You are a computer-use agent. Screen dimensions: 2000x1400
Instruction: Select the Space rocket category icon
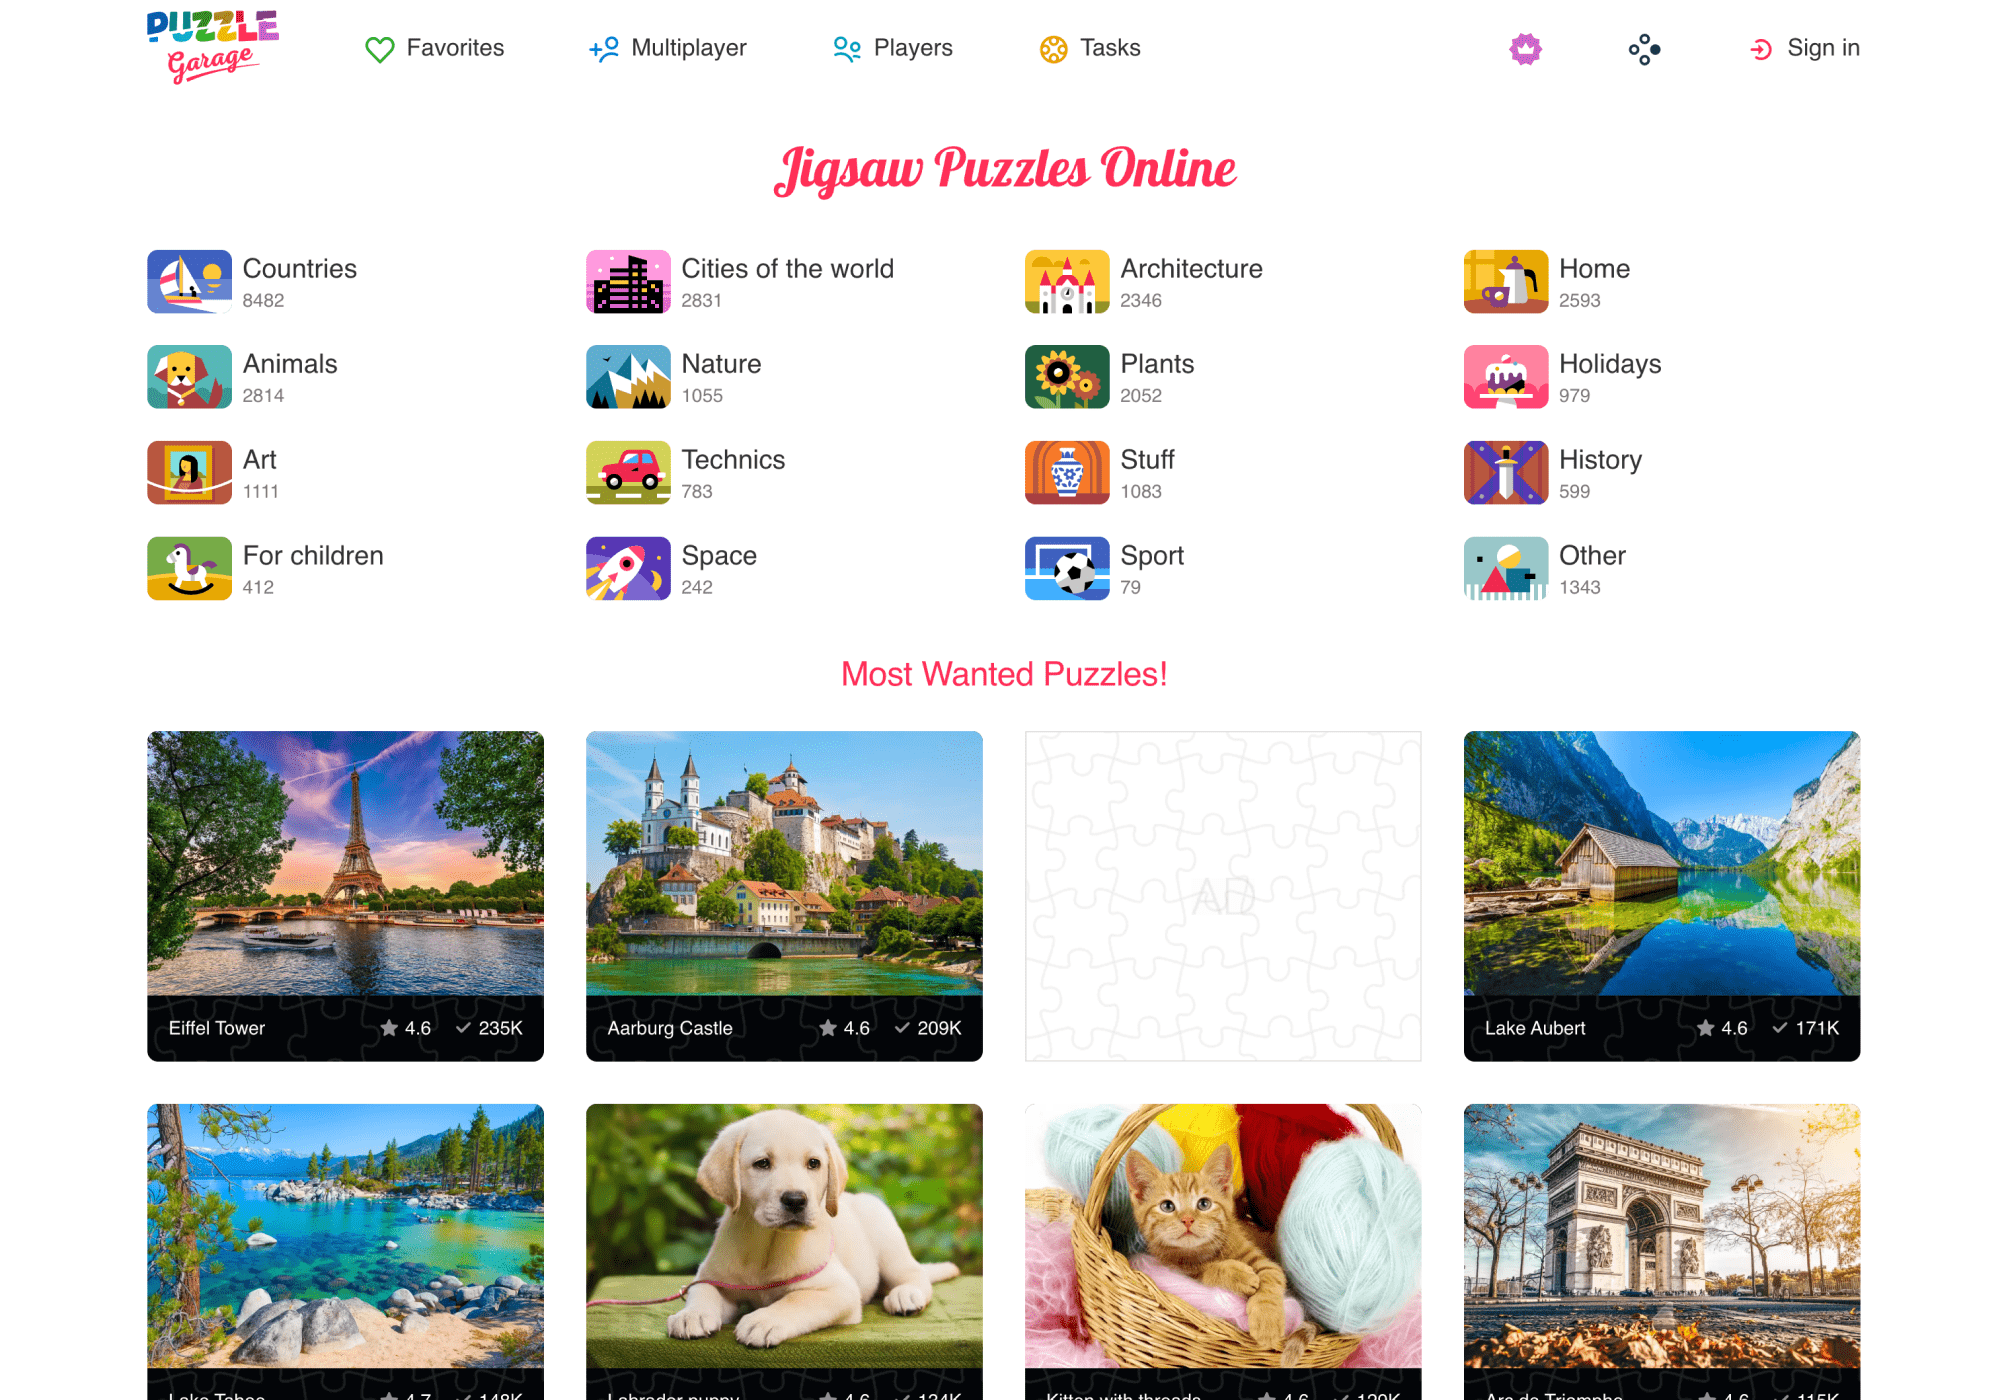tap(628, 568)
